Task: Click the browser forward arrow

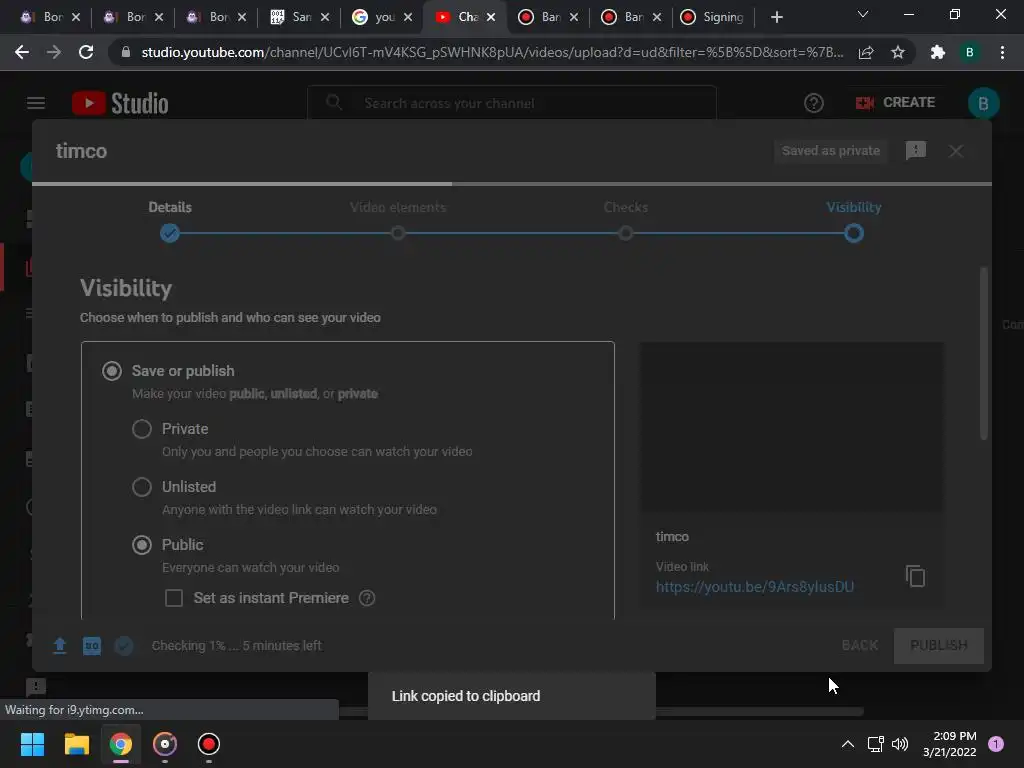Action: pos(54,52)
